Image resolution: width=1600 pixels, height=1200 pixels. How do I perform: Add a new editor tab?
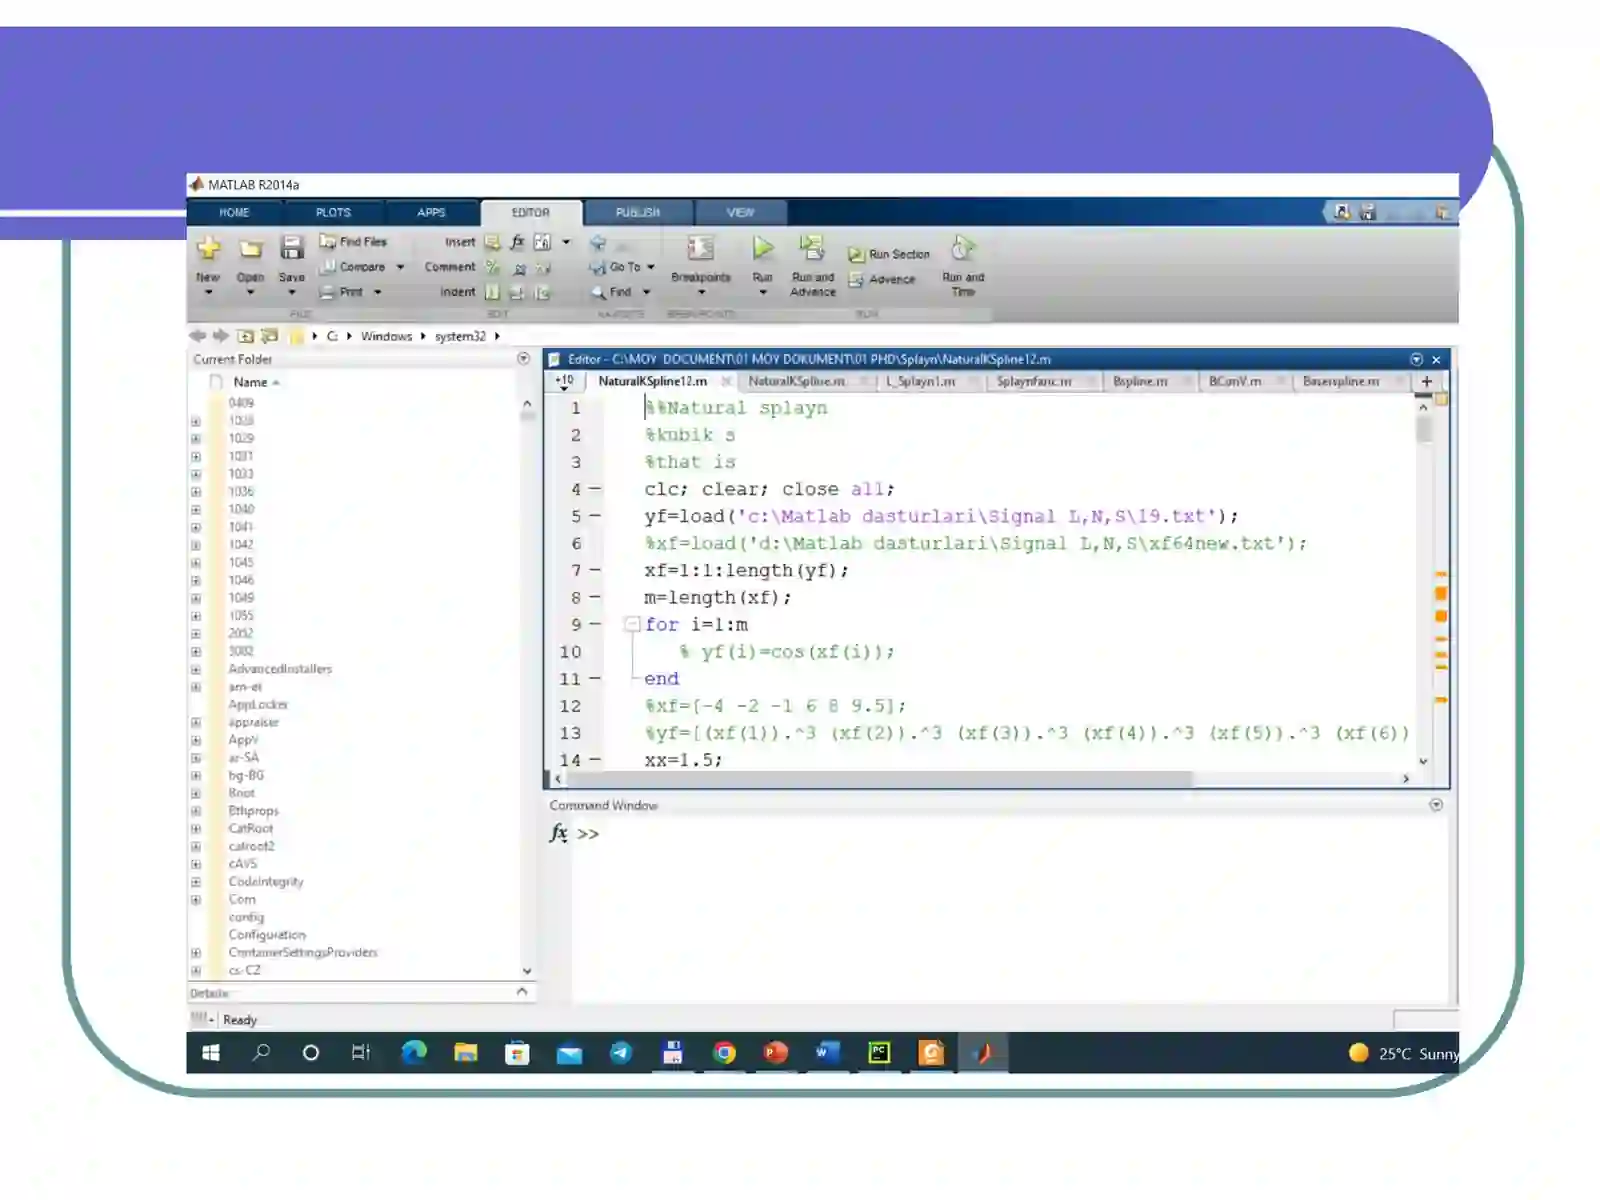coord(1427,381)
